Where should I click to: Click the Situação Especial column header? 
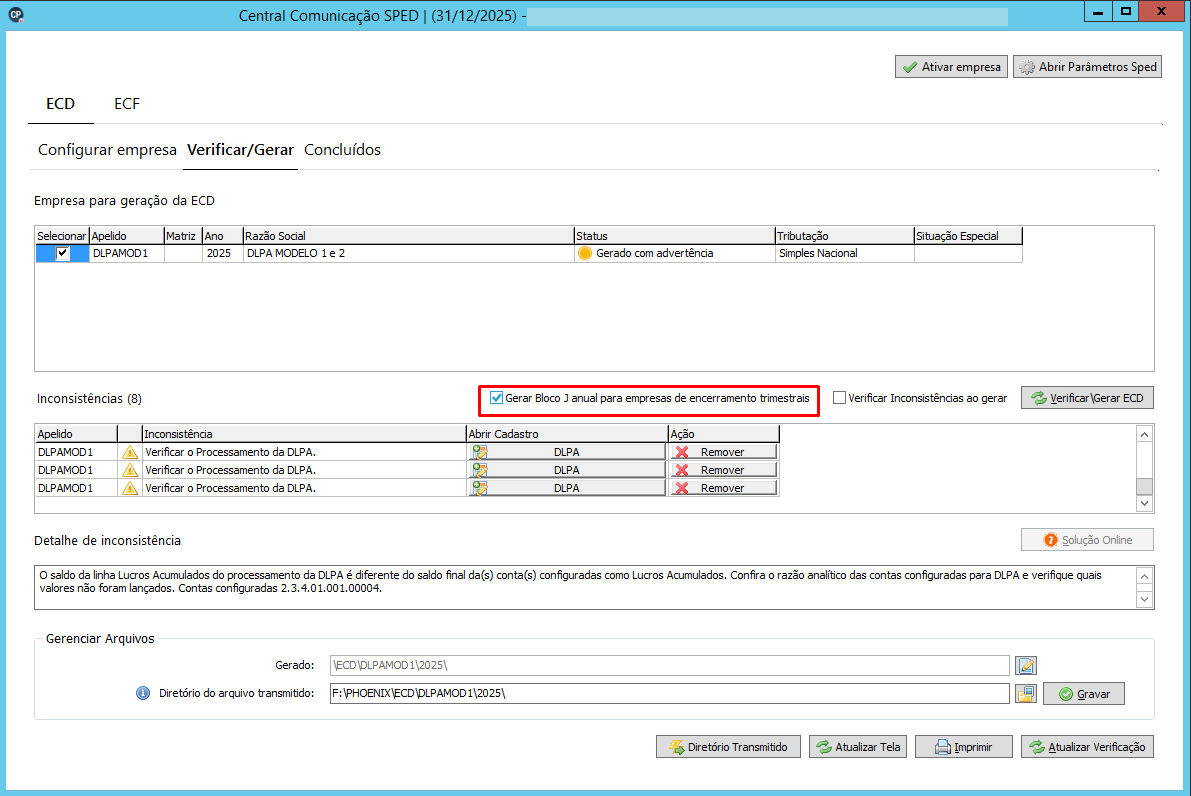pos(968,235)
